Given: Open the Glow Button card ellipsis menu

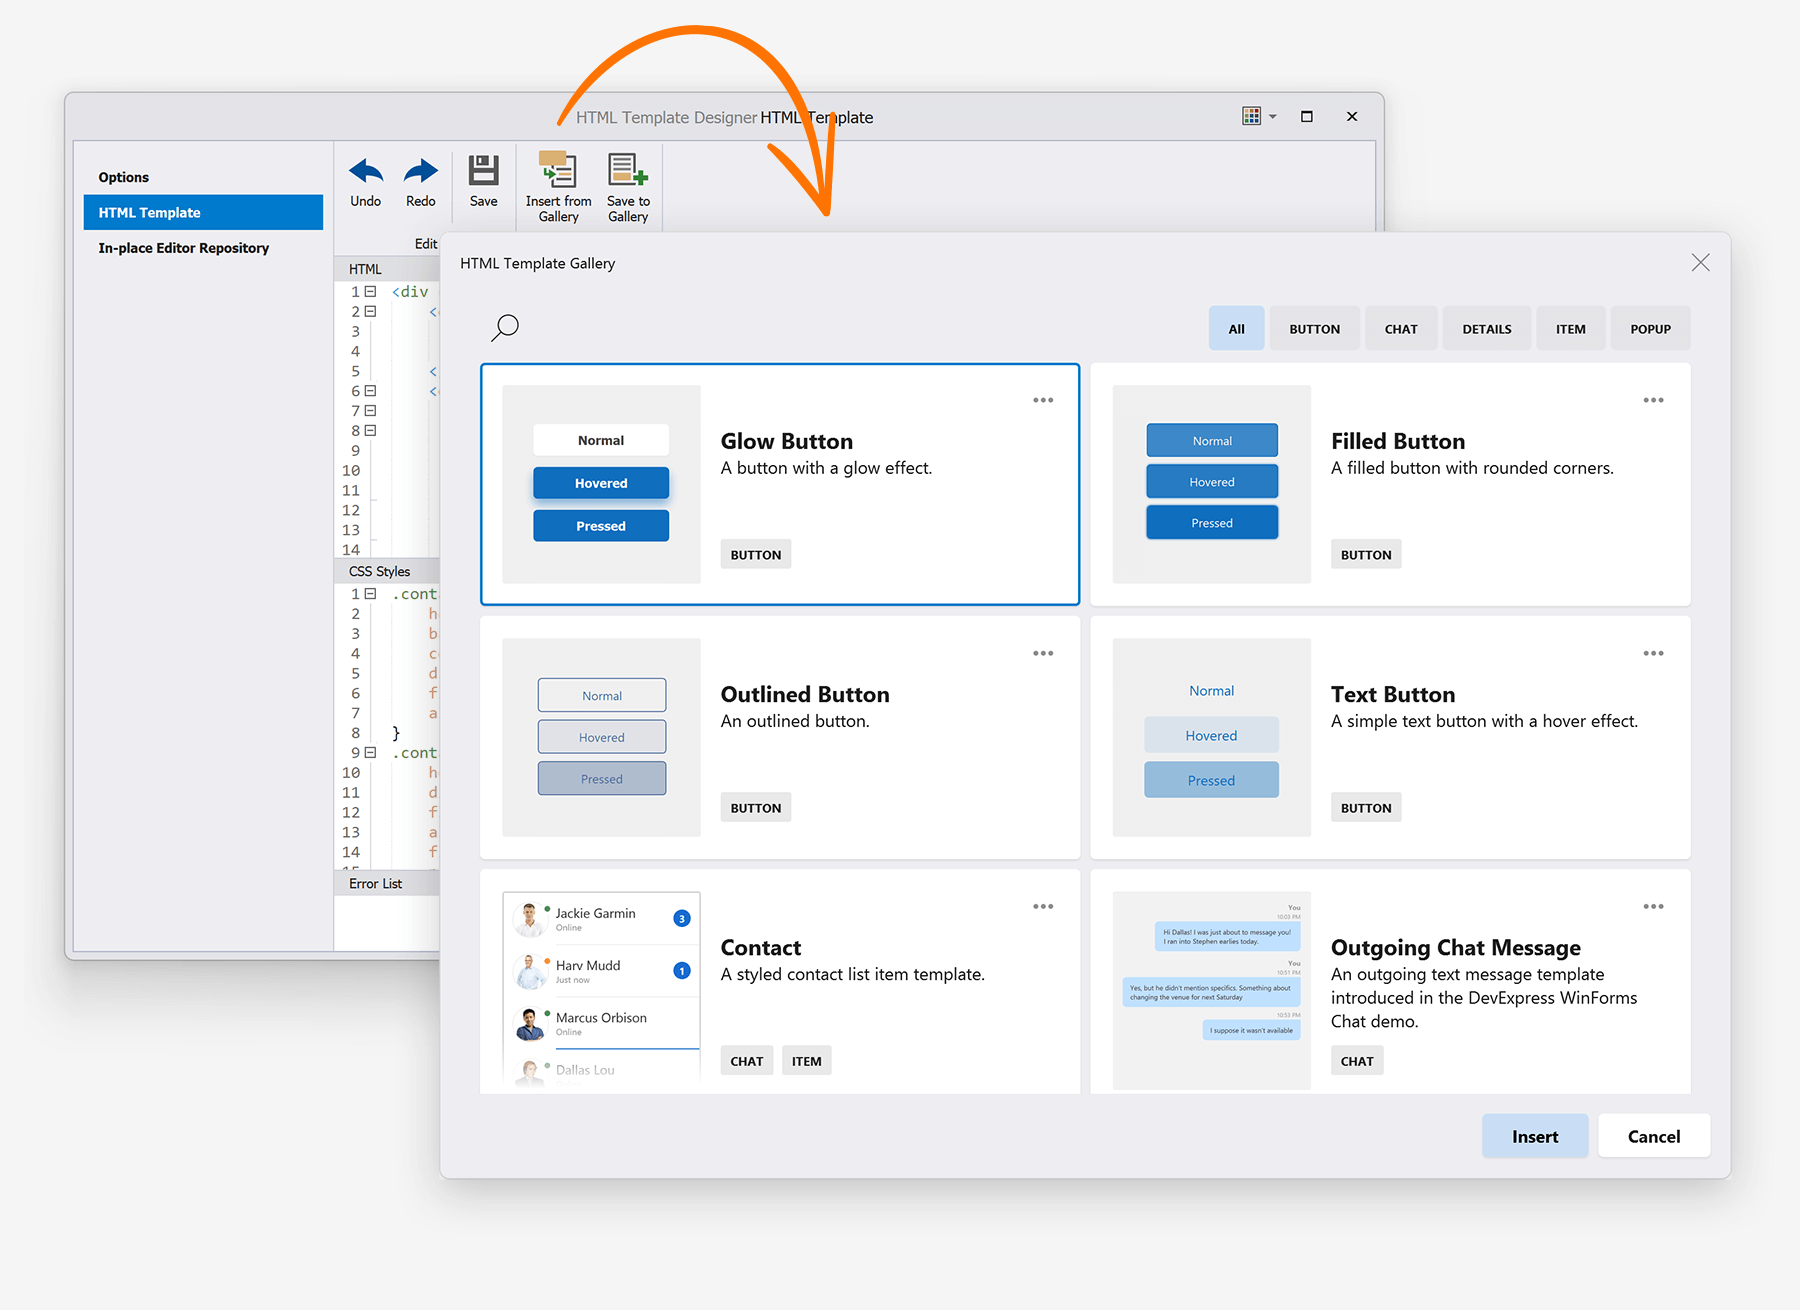Looking at the screenshot, I should (x=1043, y=399).
